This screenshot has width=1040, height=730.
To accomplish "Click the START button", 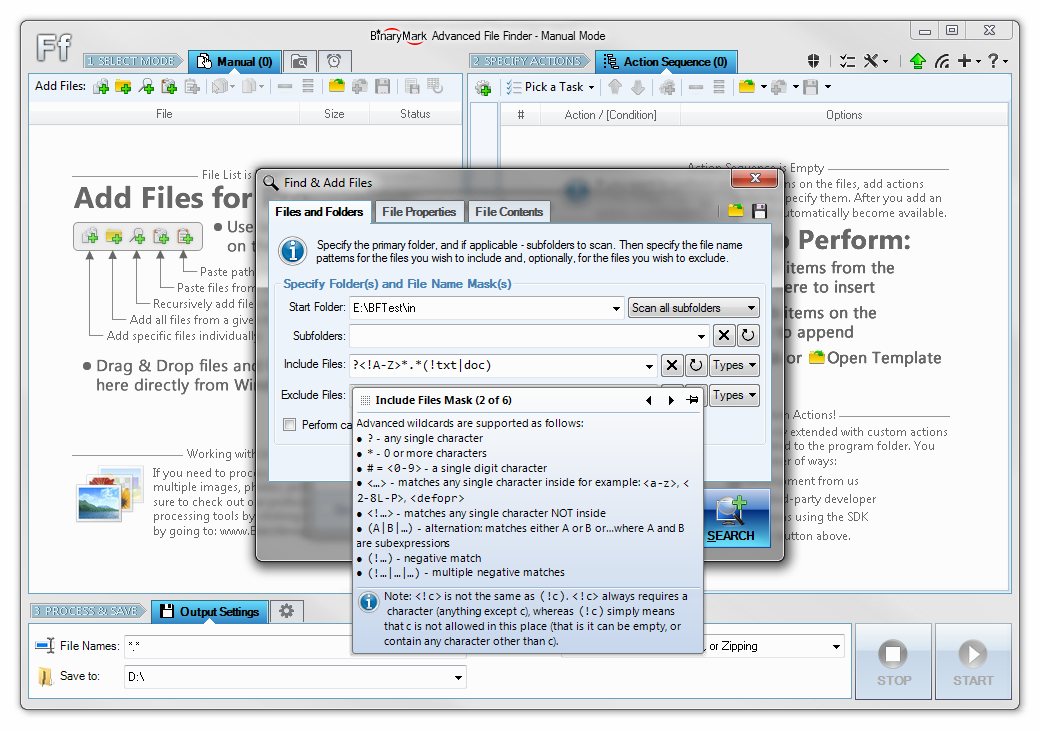I will tap(973, 661).
